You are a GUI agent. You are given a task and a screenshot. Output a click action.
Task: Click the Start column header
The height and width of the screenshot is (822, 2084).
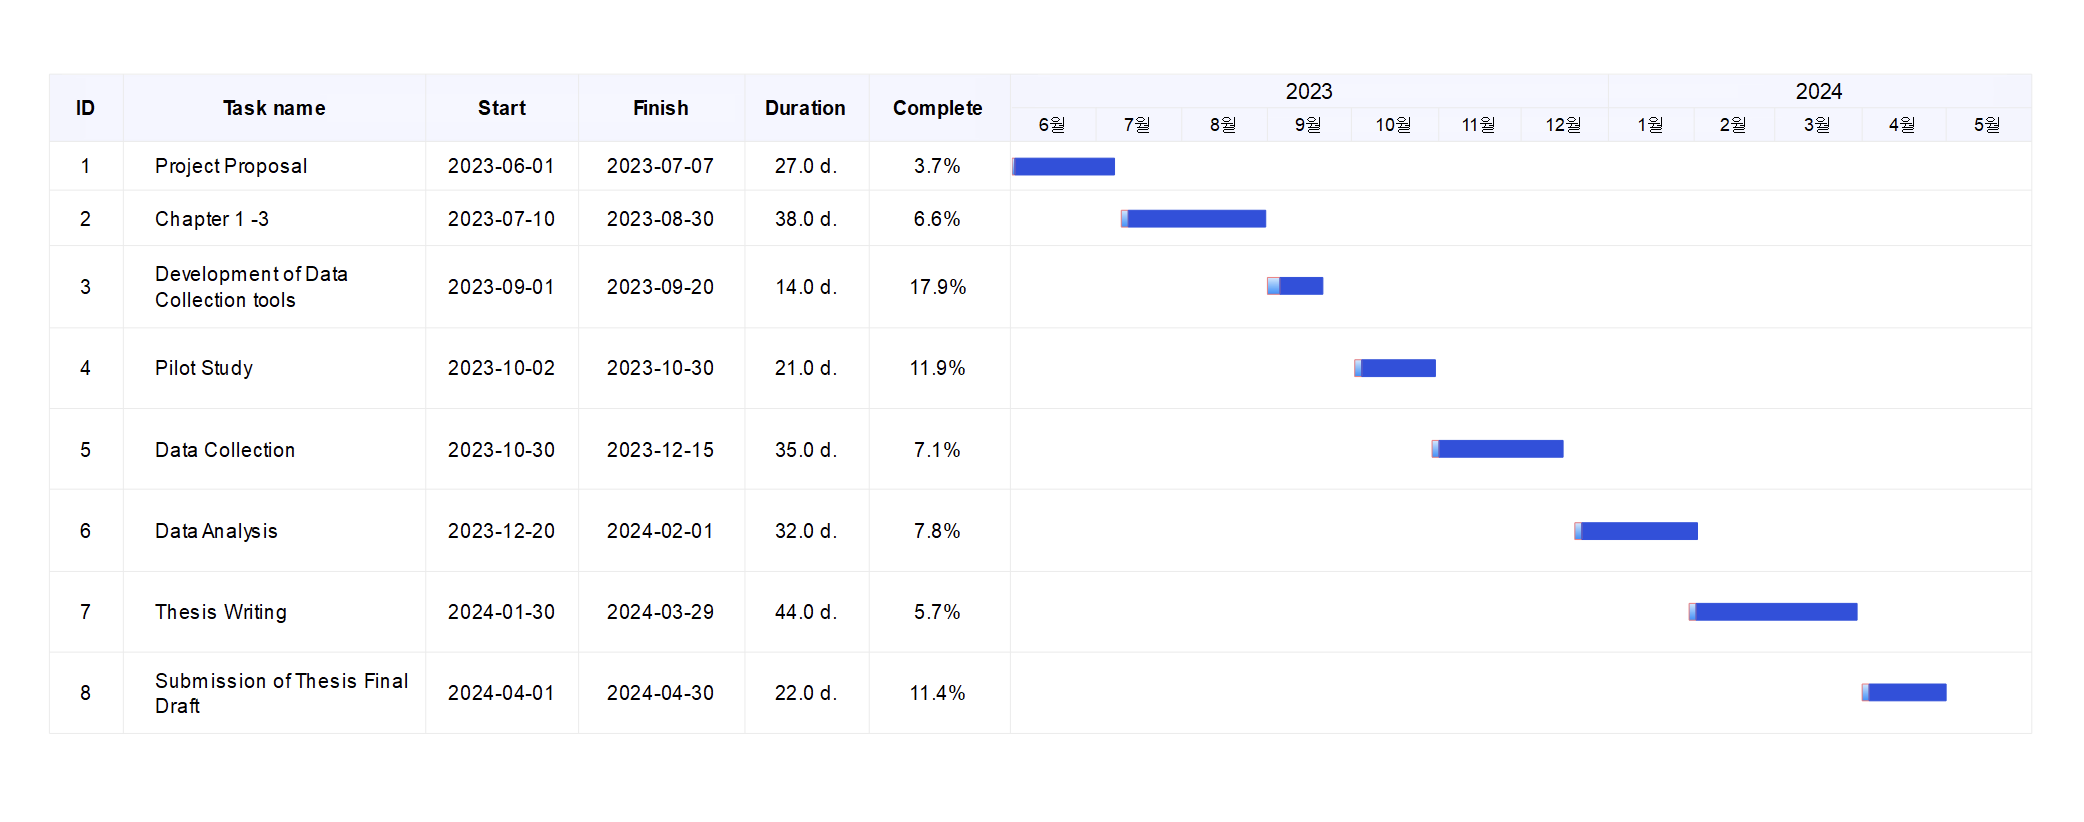tap(501, 108)
